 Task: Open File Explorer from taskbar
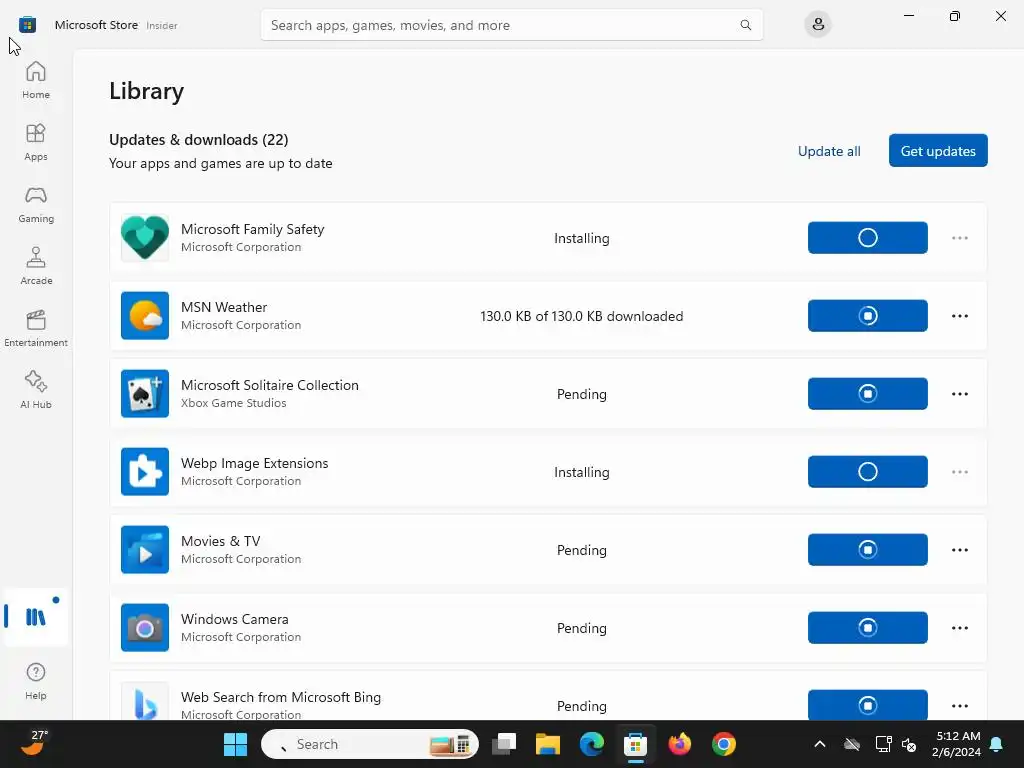(547, 744)
